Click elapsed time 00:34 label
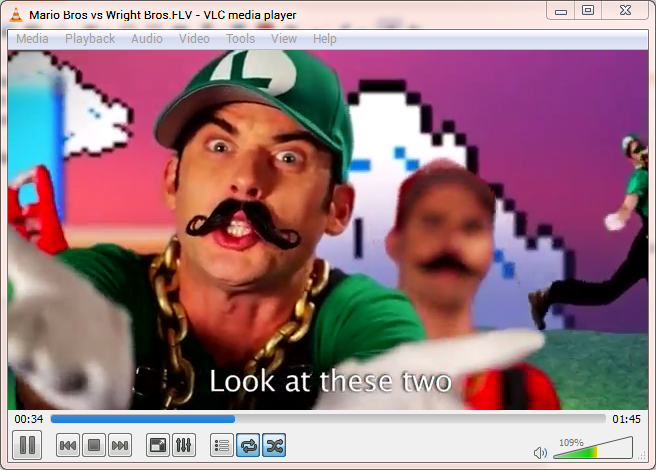Screen dimensions: 656x470 click(29, 419)
